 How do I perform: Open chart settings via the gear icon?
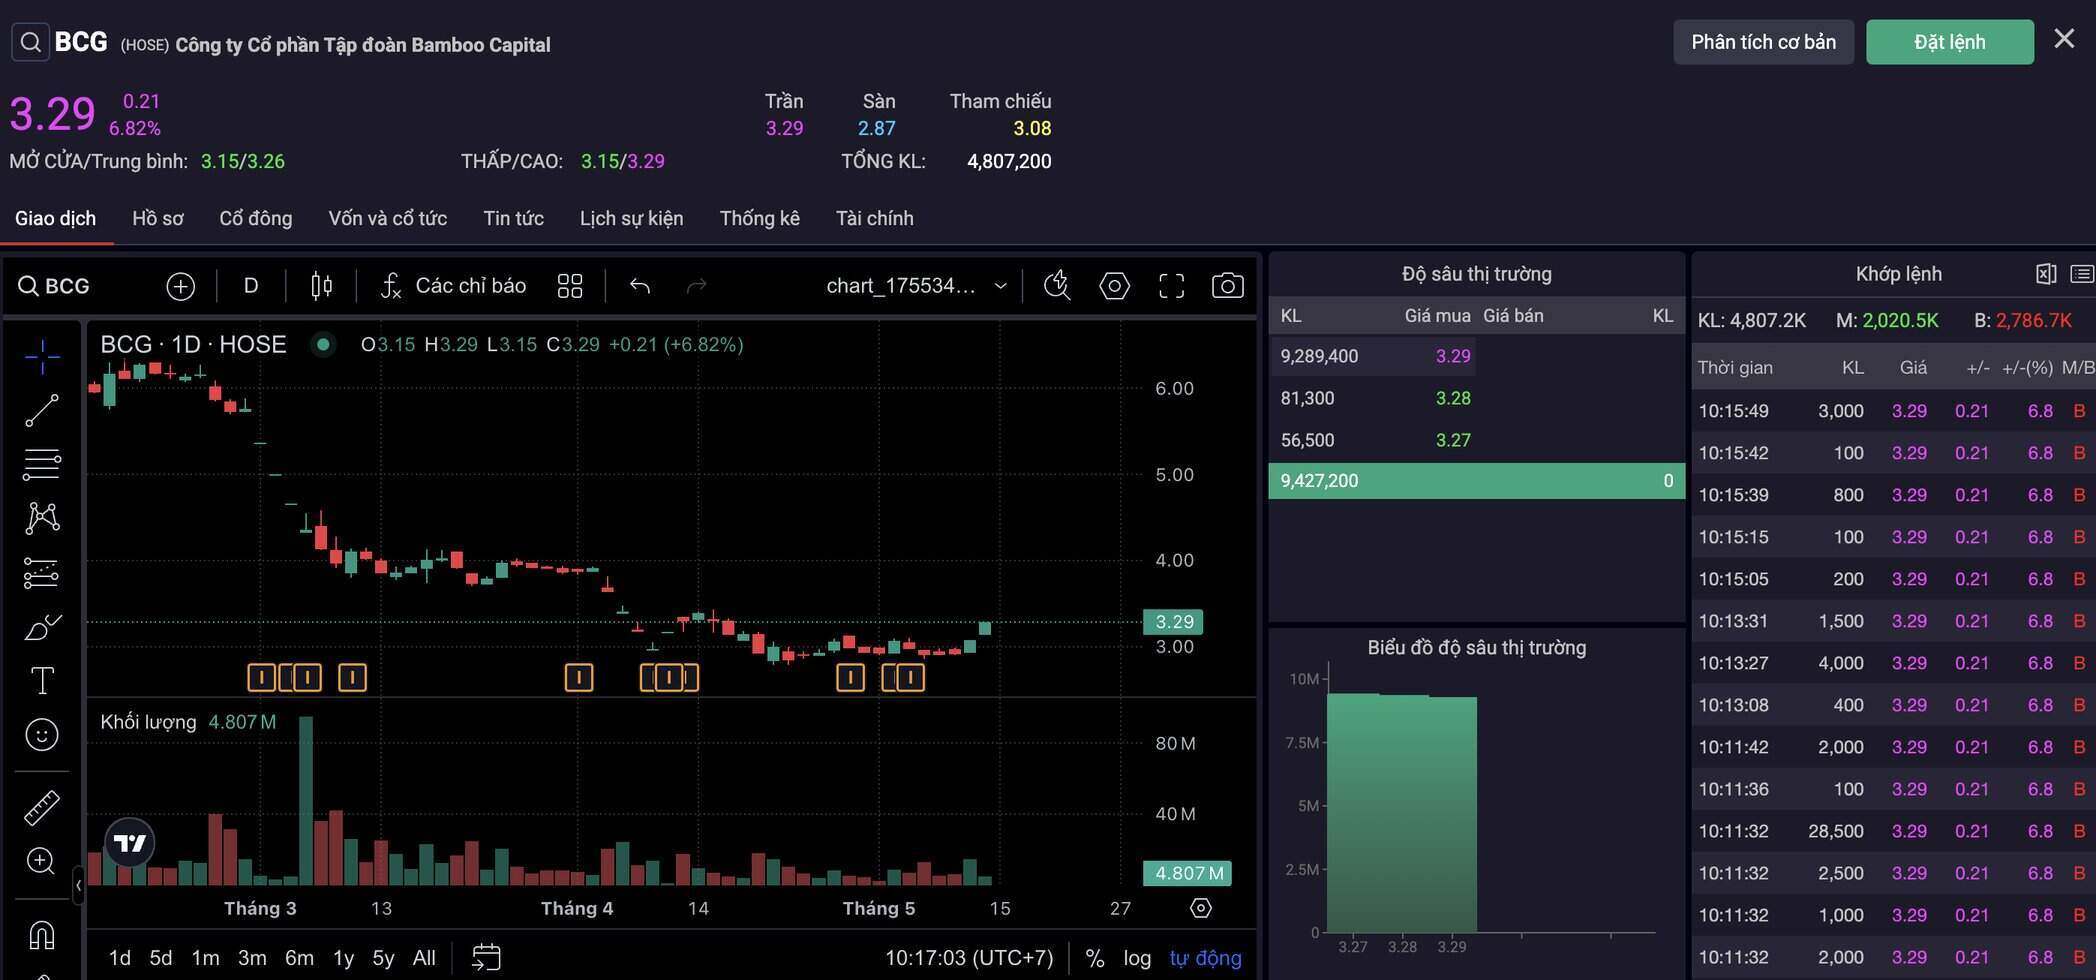coord(1114,285)
